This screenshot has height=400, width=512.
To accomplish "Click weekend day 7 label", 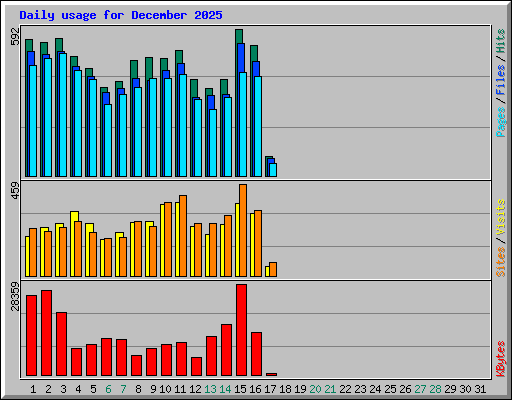I will coord(123,389).
